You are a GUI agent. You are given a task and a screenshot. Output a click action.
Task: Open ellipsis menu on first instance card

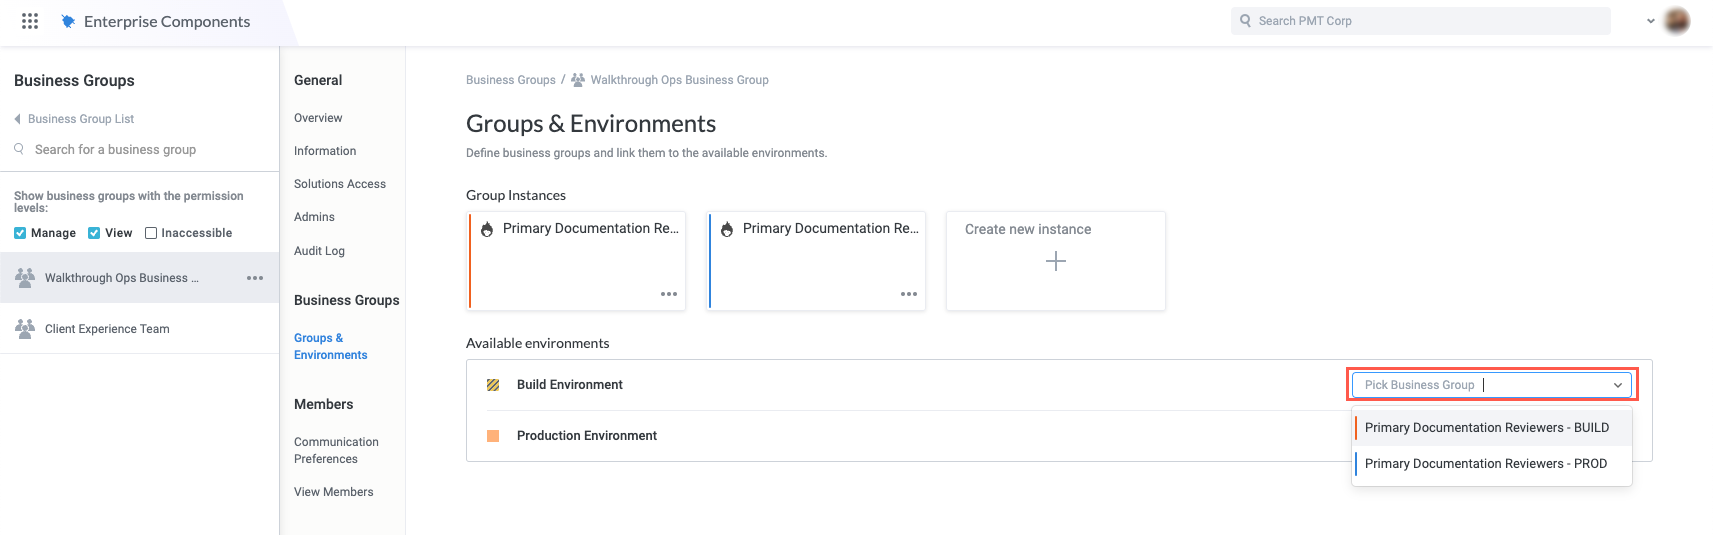[669, 294]
